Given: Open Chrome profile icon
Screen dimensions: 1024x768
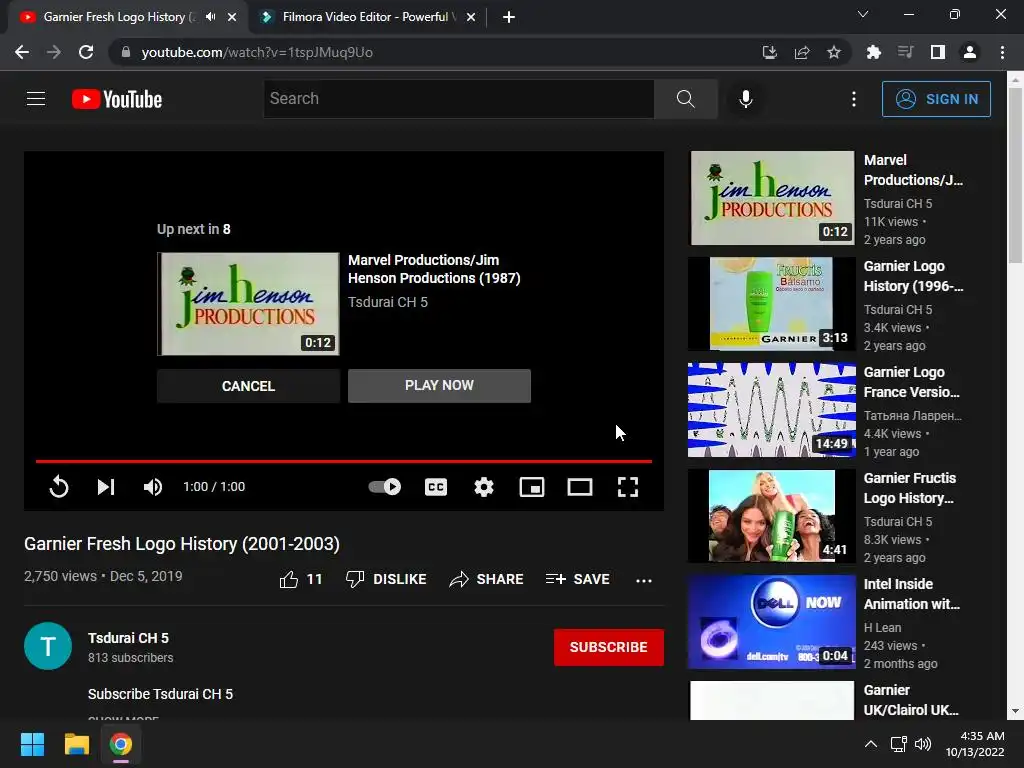Looking at the screenshot, I should click(970, 52).
